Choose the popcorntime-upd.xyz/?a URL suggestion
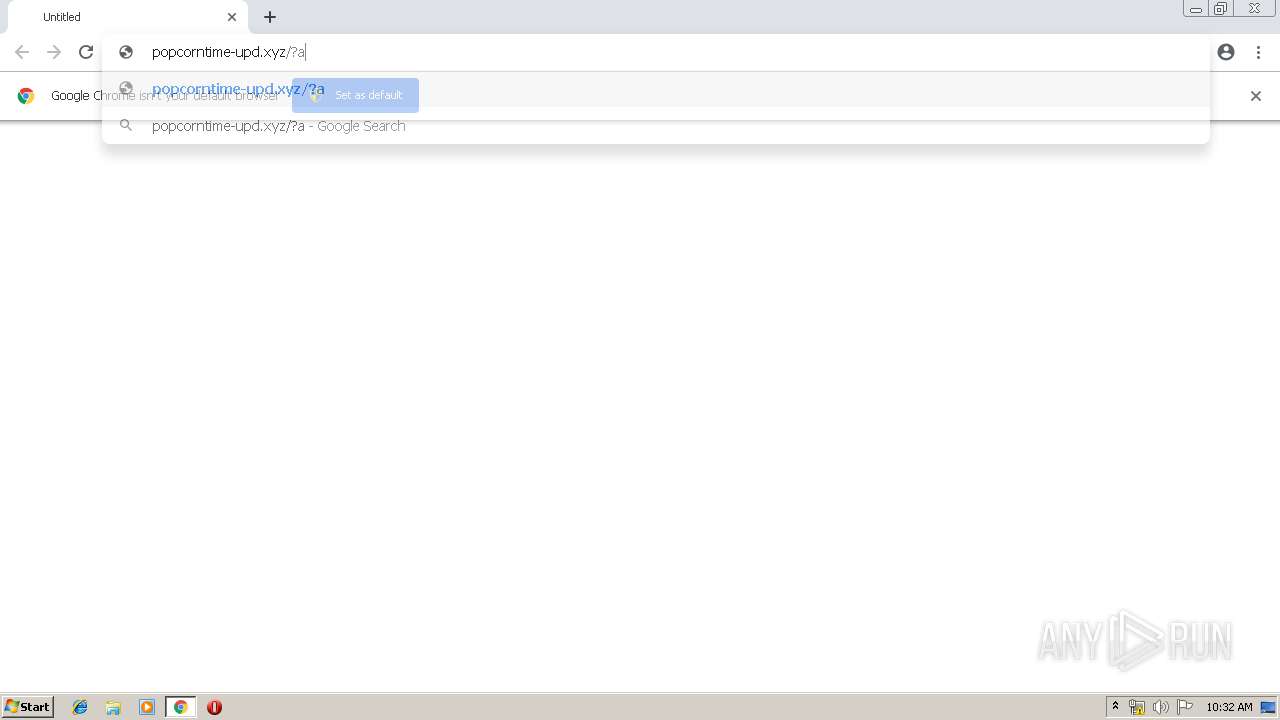The width and height of the screenshot is (1280, 720). tap(655, 89)
